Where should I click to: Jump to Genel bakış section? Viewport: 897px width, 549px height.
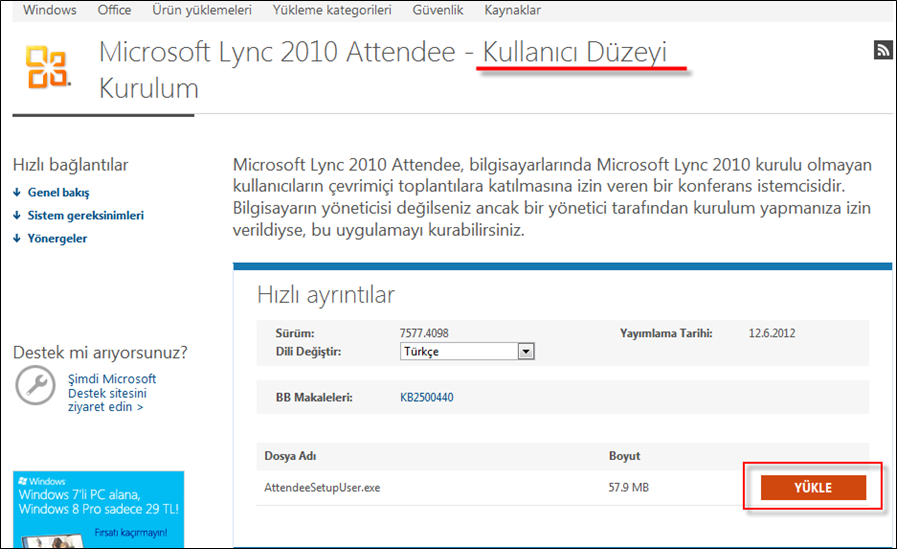(x=58, y=193)
